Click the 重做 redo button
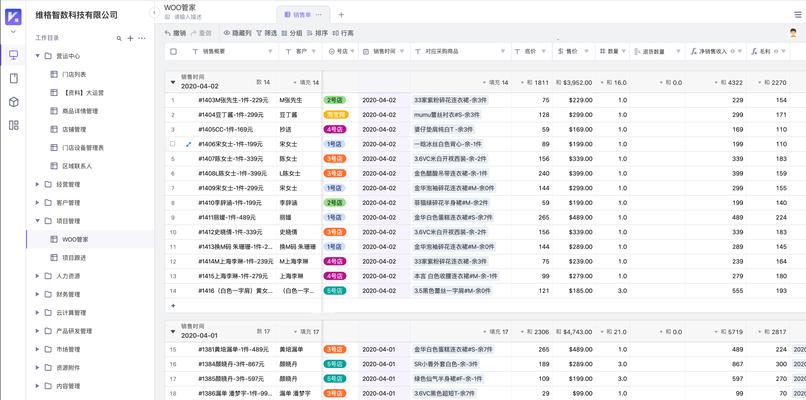 pyautogui.click(x=201, y=33)
